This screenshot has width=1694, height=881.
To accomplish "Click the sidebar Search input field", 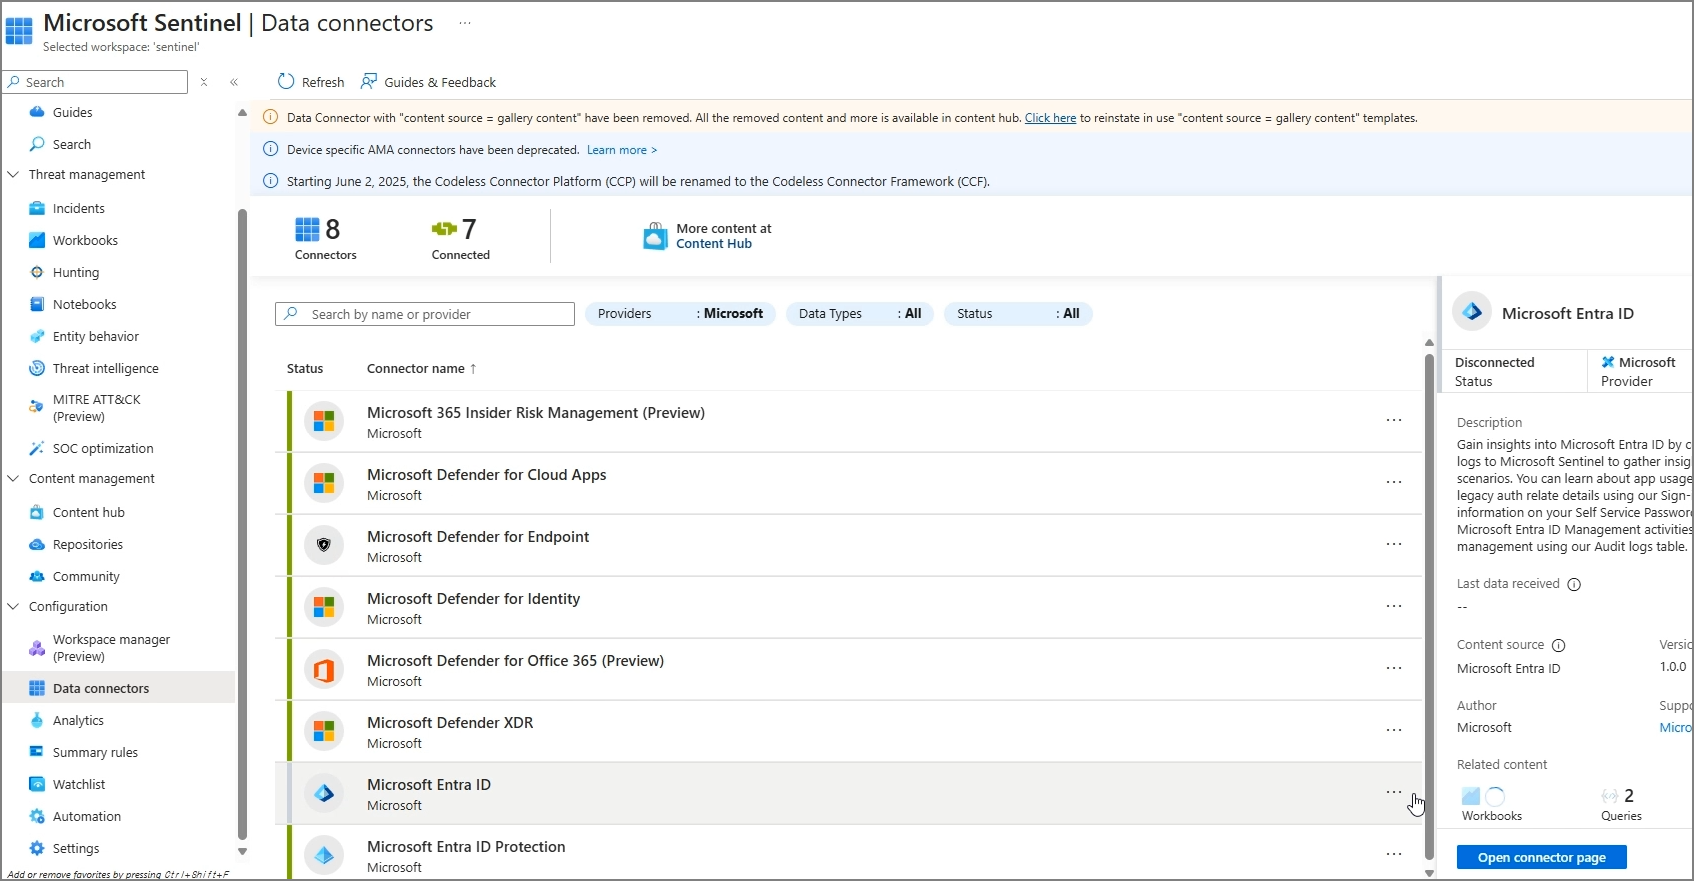I will coord(95,82).
